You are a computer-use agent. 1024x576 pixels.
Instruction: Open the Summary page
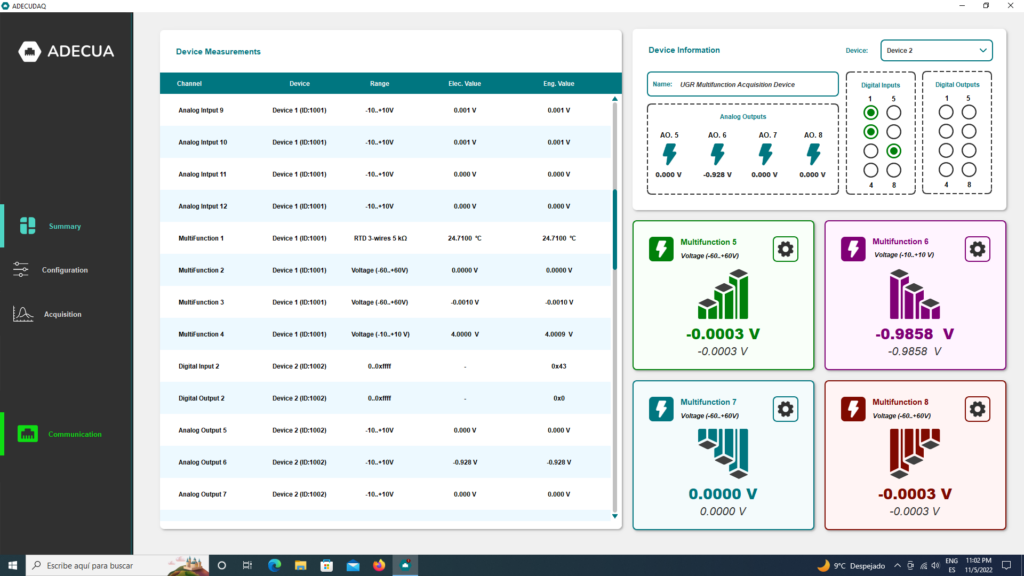tap(52, 226)
